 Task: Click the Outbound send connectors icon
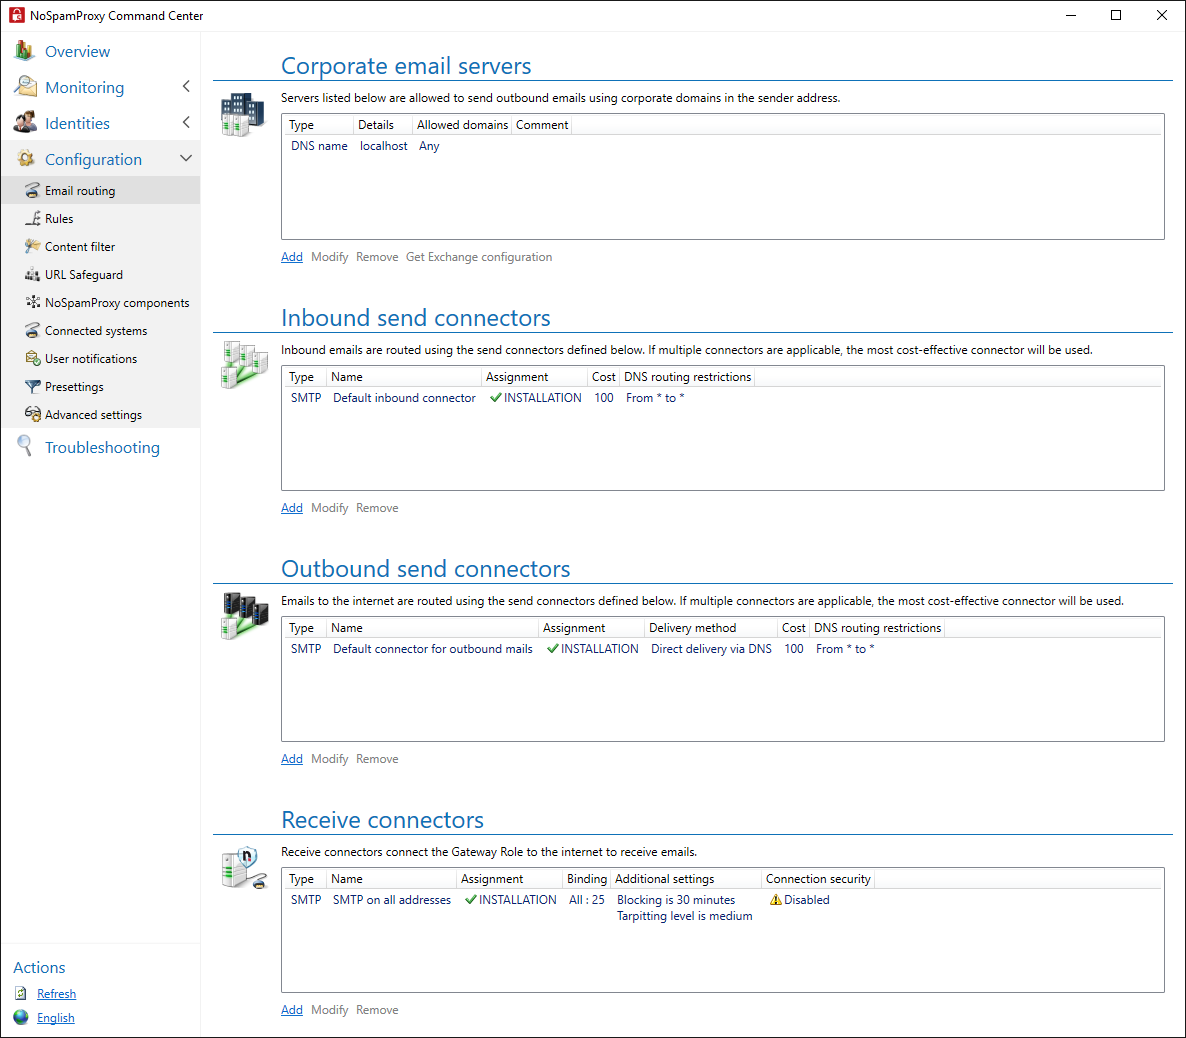[x=244, y=616]
